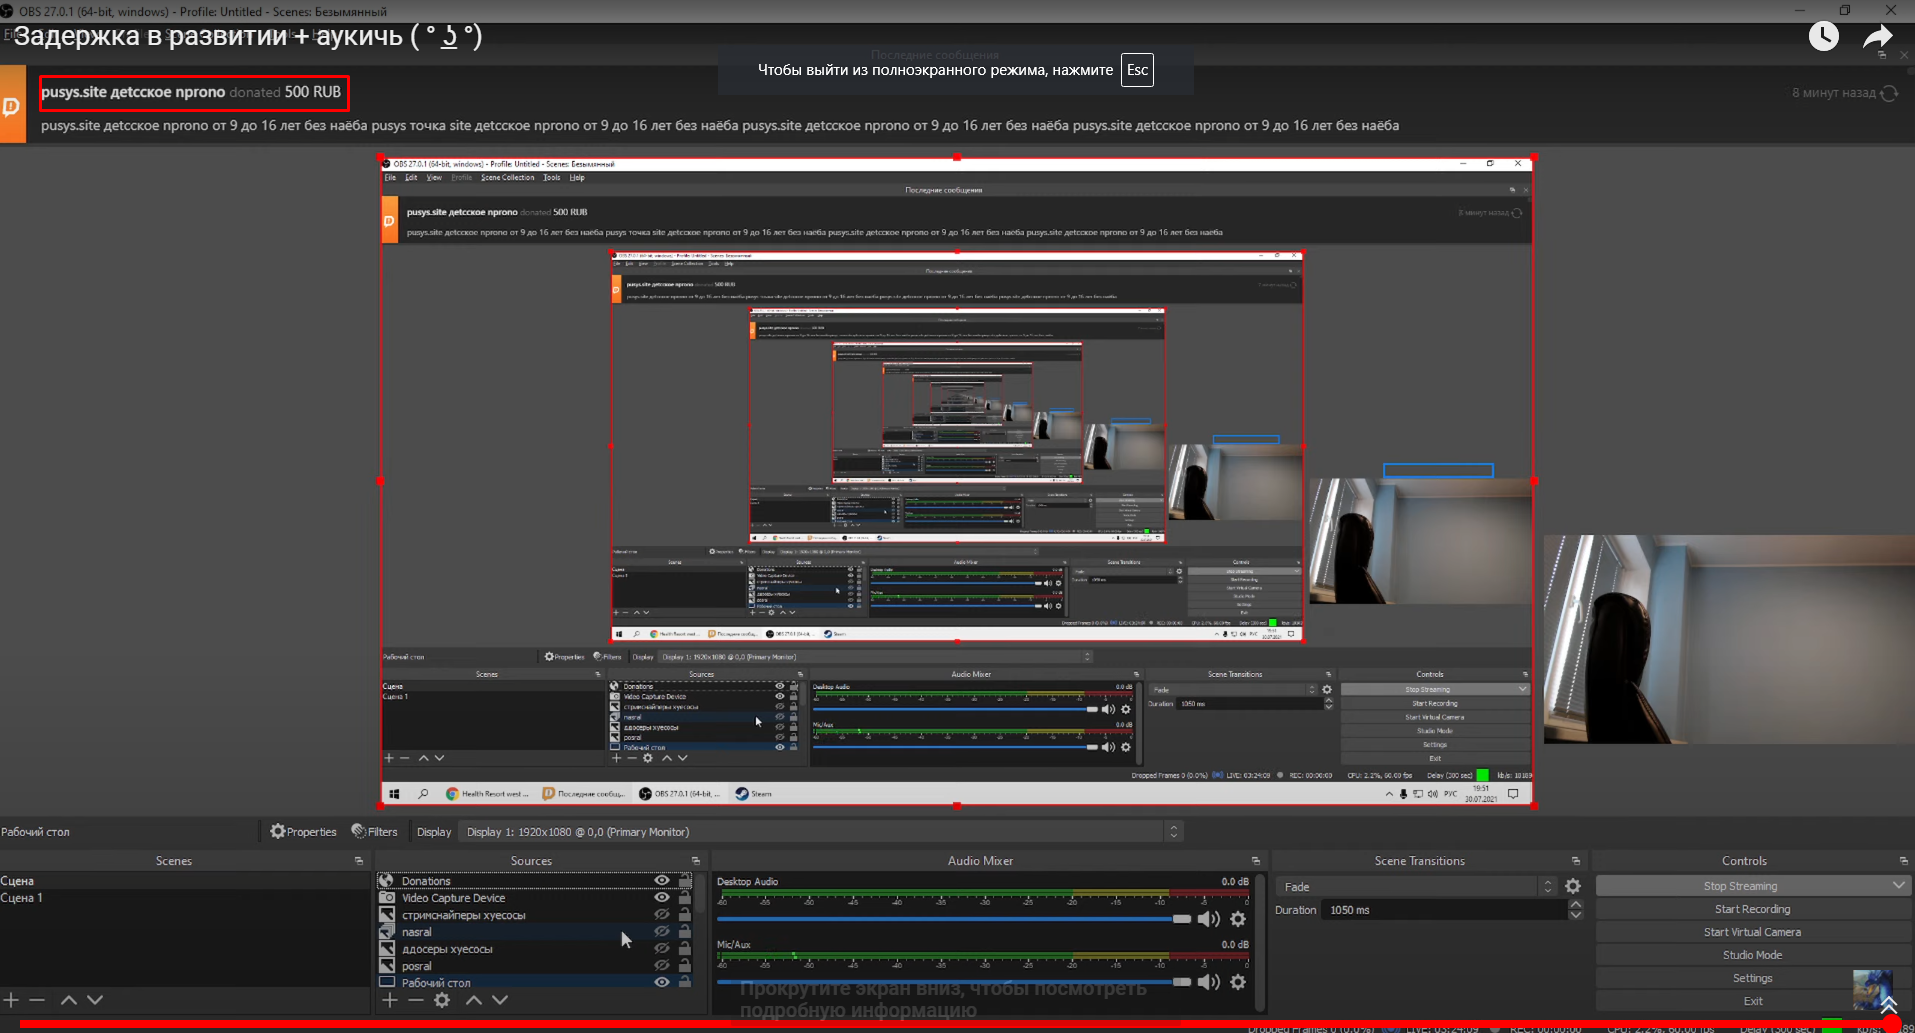This screenshot has height=1033, width=1915.
Task: Click the Watch Later clock icon
Action: 1823,37
